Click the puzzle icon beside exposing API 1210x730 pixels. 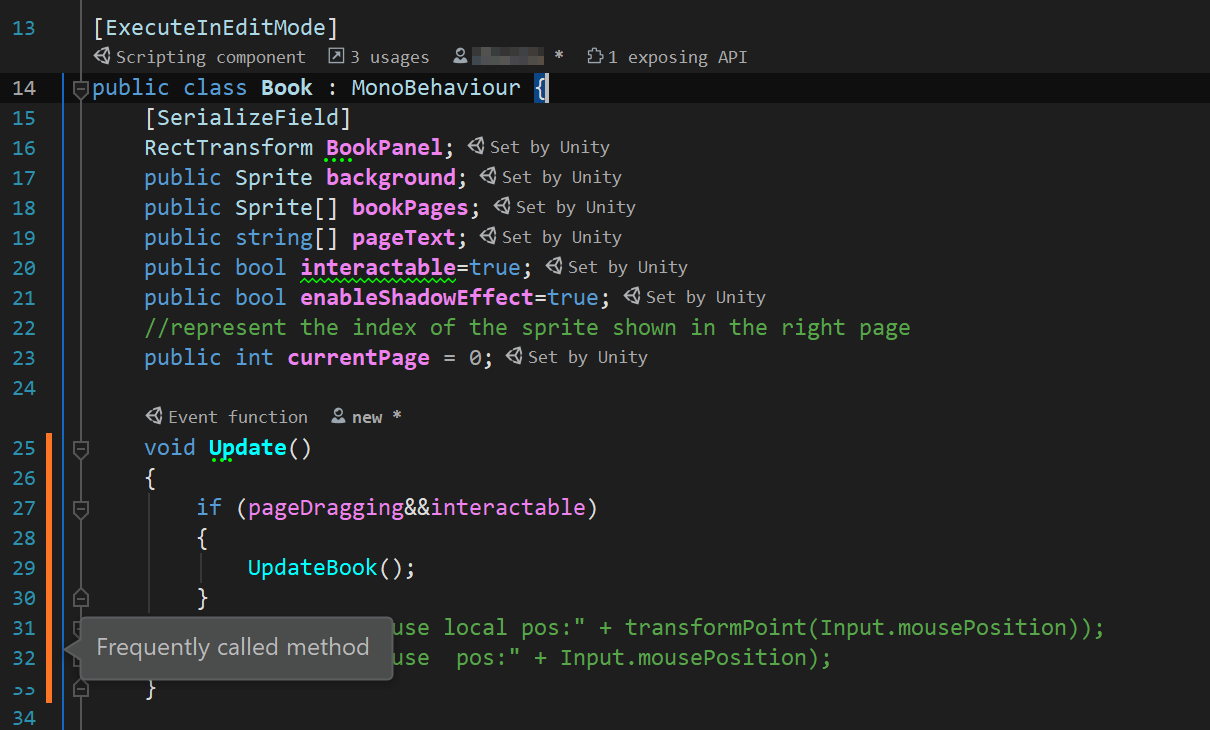pos(595,57)
